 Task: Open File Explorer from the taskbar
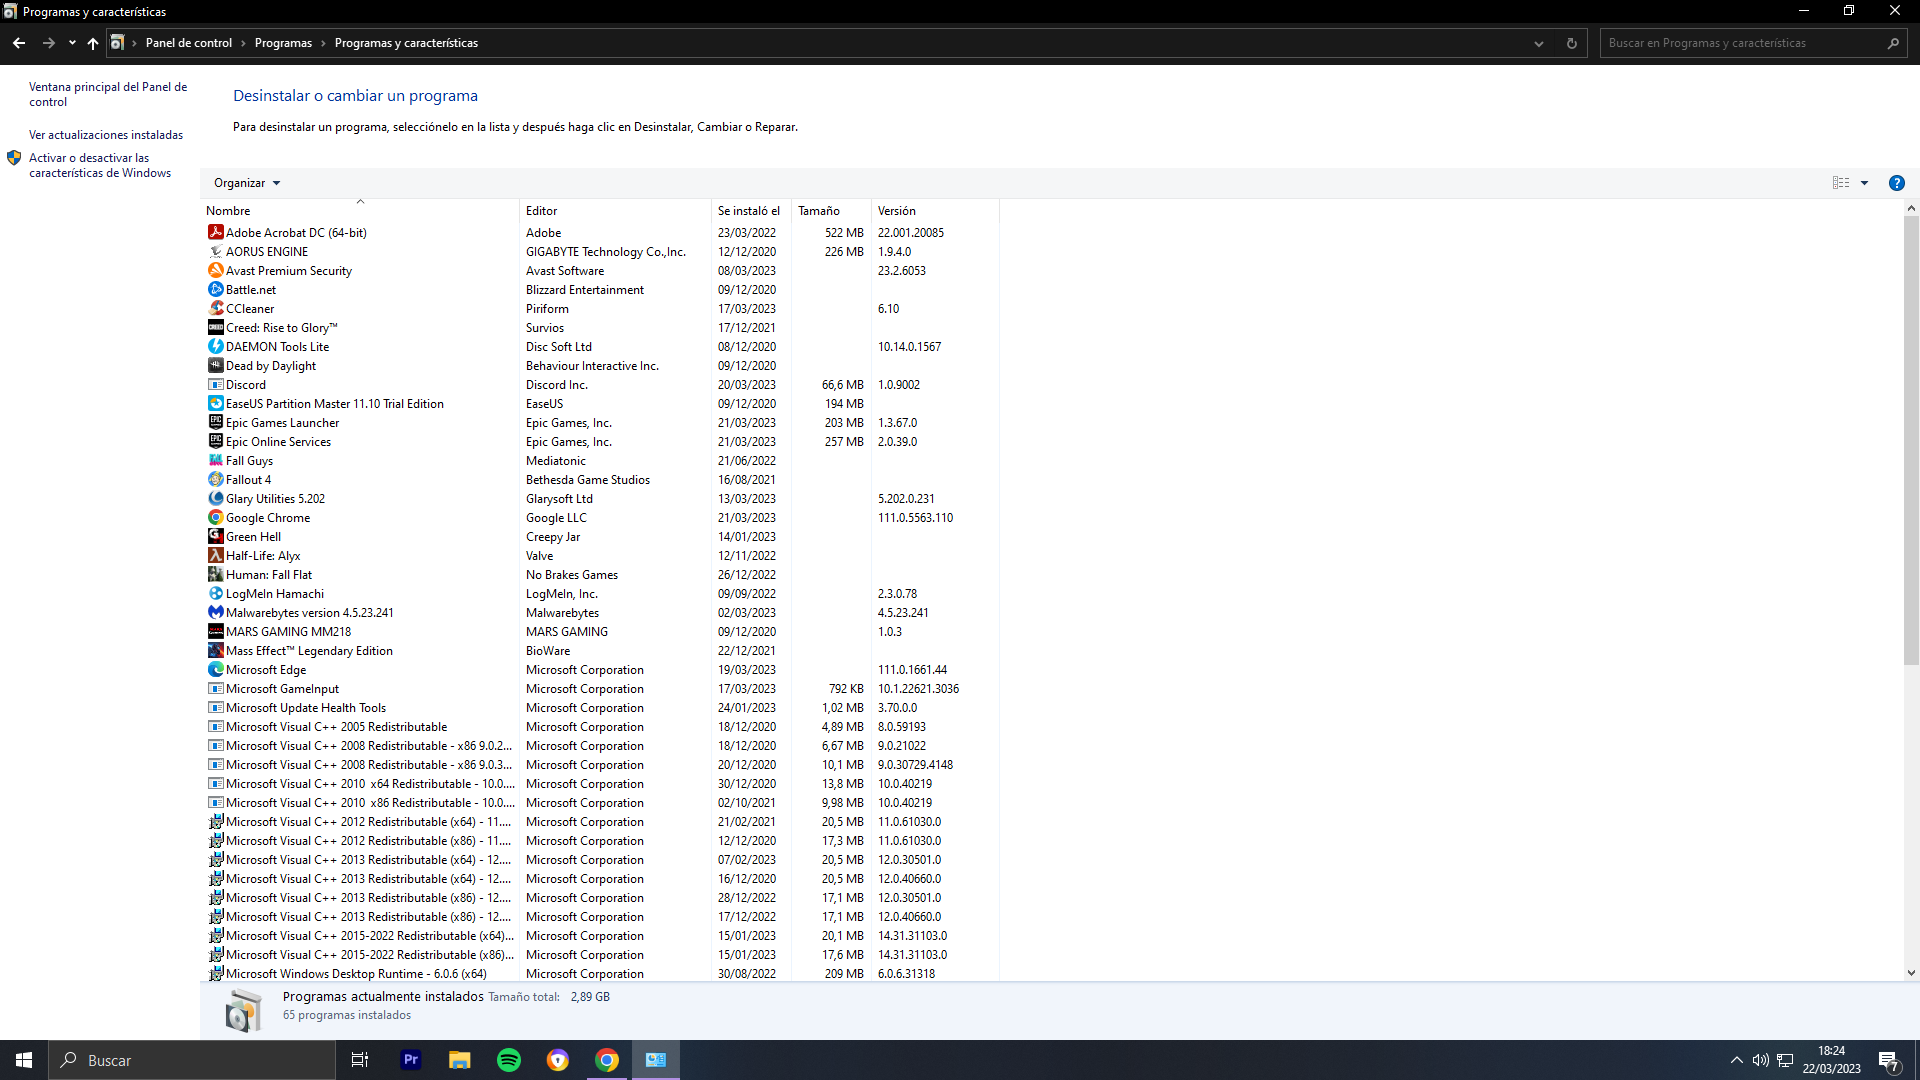460,1060
